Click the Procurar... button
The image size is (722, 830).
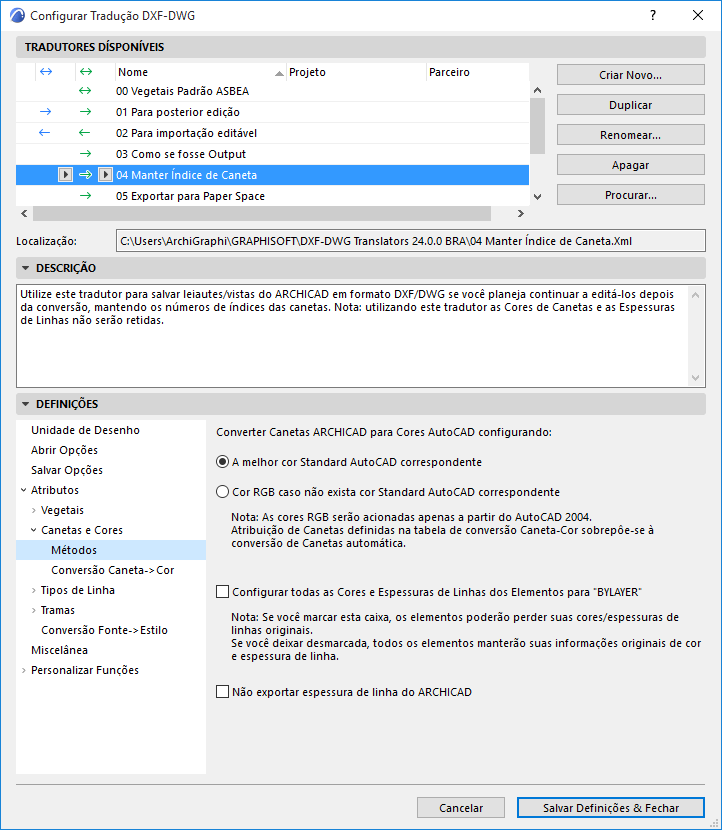(x=630, y=195)
